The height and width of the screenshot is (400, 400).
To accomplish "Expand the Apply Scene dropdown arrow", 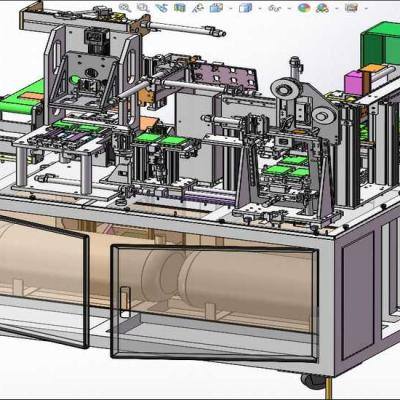I will tap(337, 8).
